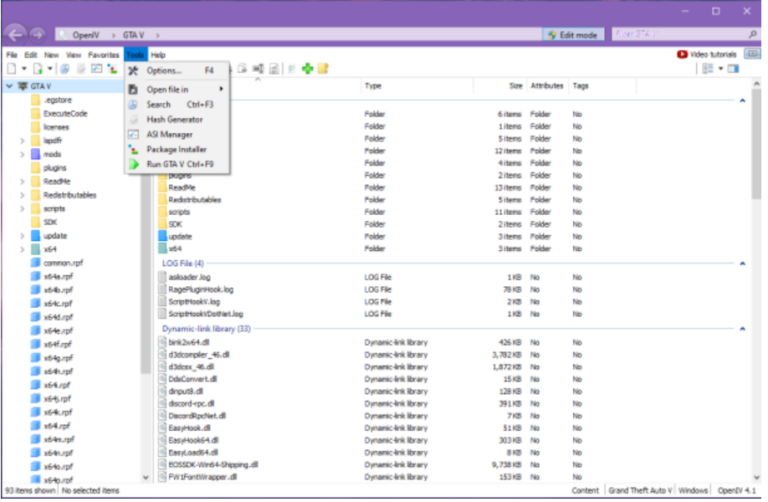Image resolution: width=768 pixels, height=502 pixels.
Task: Click the GTA V root icon in tree
Action: pos(23,86)
